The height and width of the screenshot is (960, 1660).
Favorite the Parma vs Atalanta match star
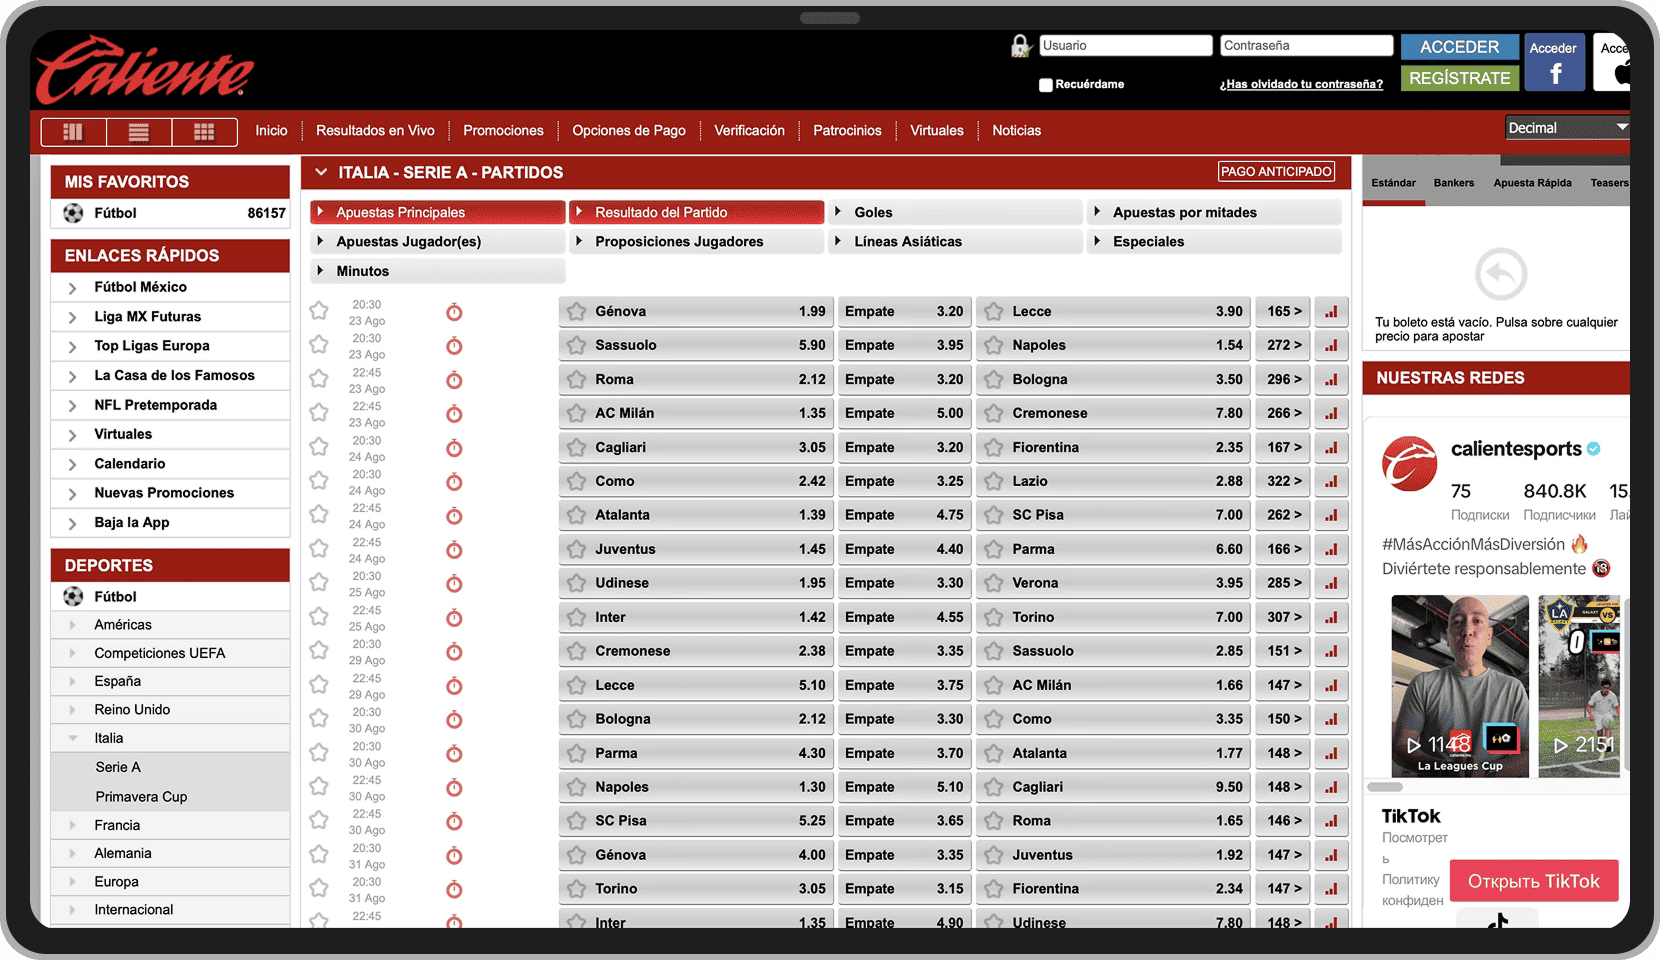pos(319,752)
